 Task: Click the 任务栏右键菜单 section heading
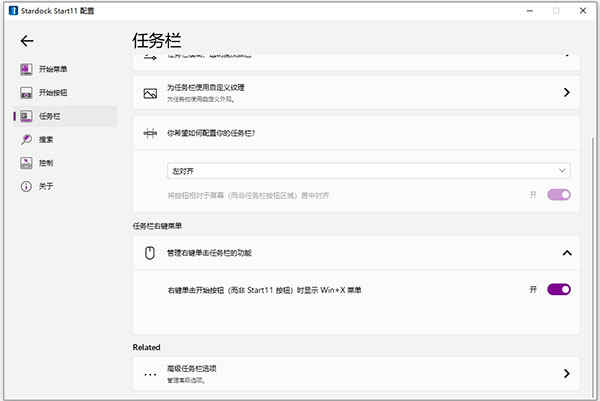pos(157,226)
